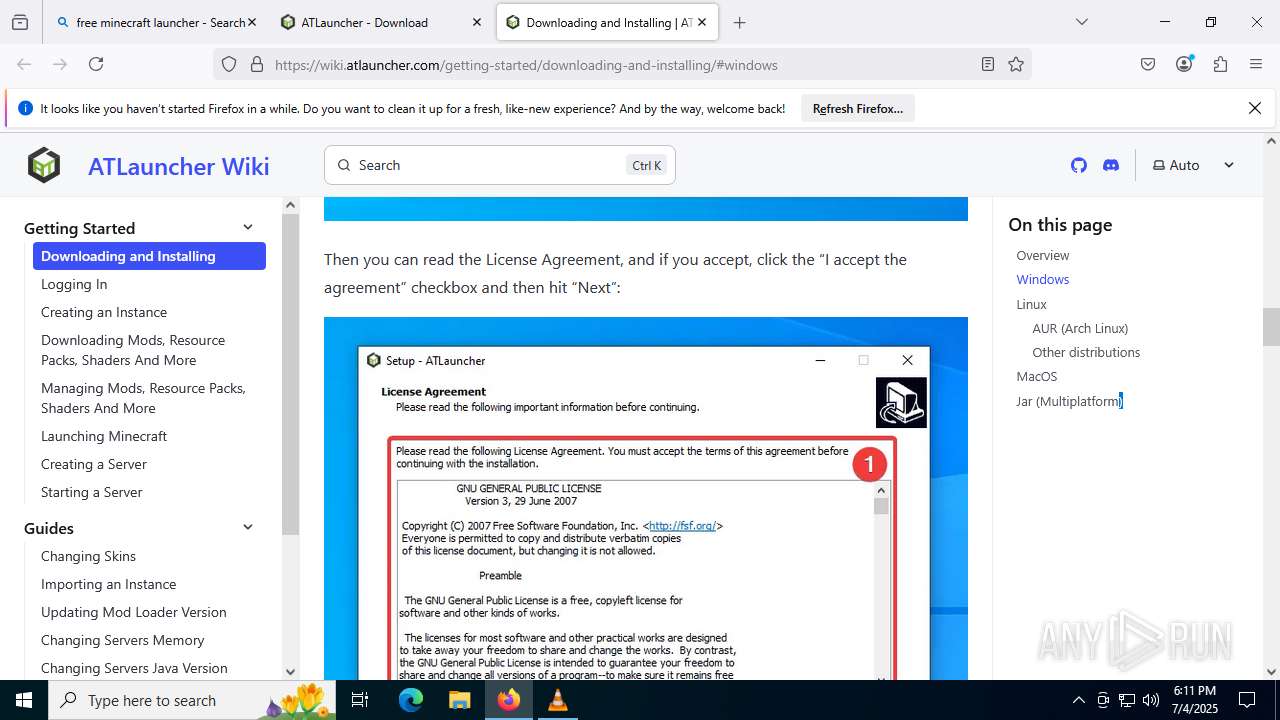This screenshot has height=720, width=1280.
Task: List all tabs dropdown arrow
Action: pyautogui.click(x=1081, y=22)
